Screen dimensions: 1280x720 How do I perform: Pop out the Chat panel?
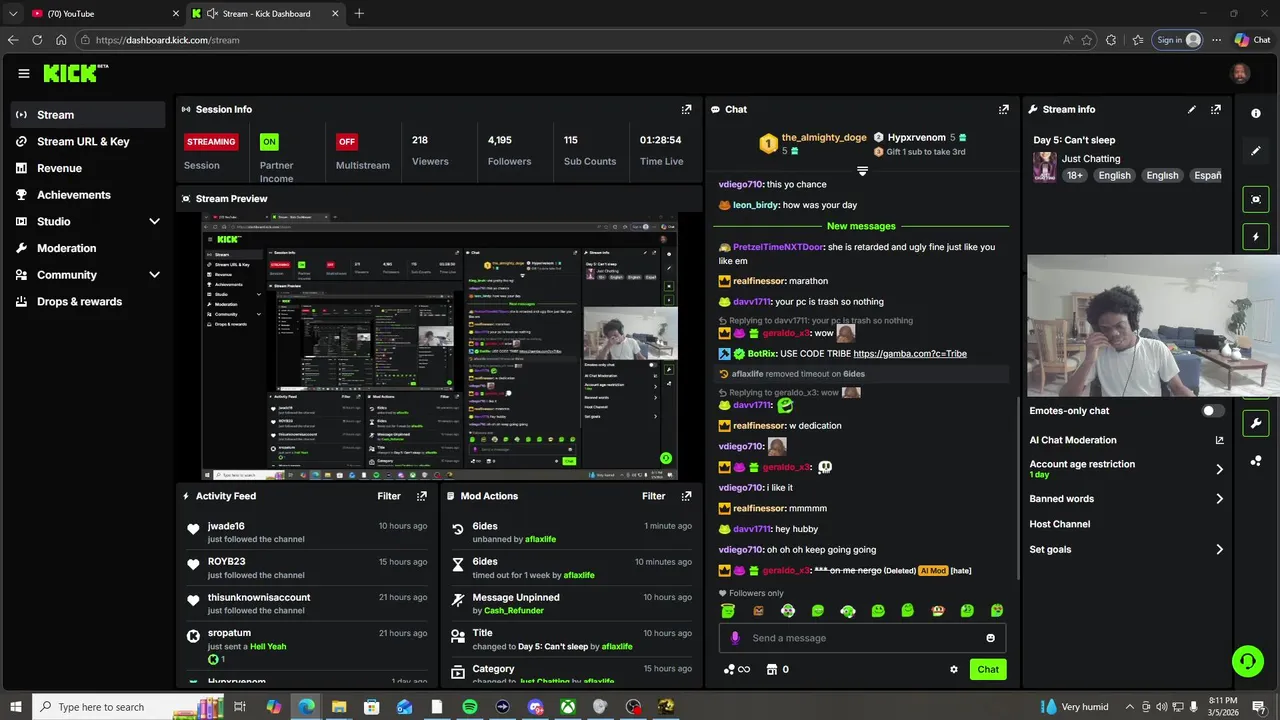(1004, 109)
